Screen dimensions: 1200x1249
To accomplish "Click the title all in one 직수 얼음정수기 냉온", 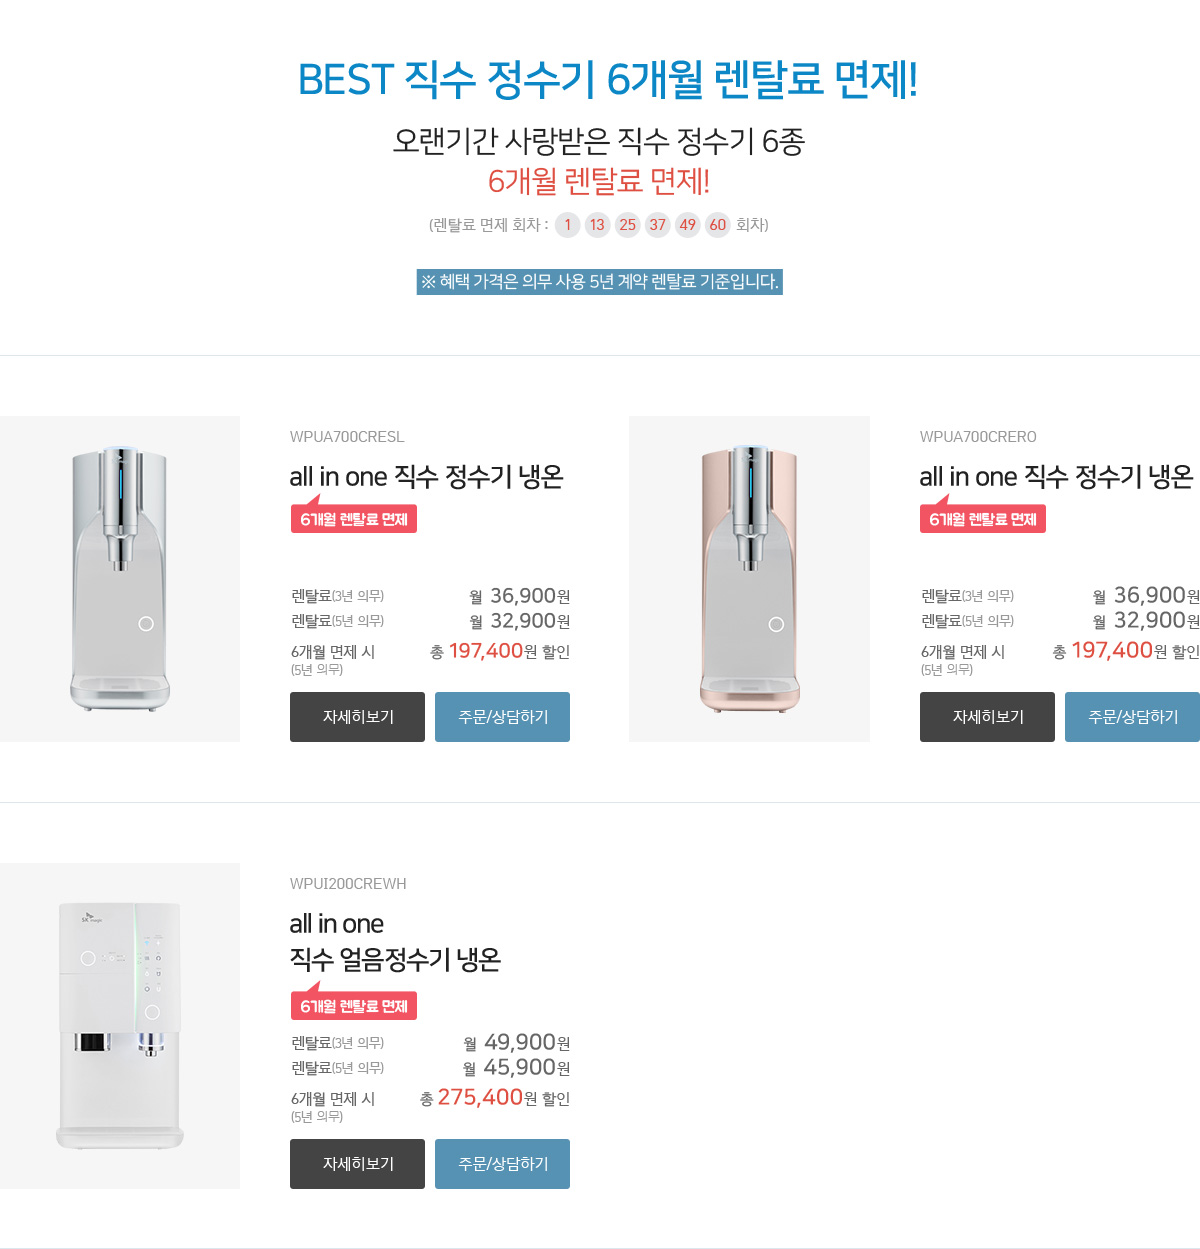I will point(395,942).
